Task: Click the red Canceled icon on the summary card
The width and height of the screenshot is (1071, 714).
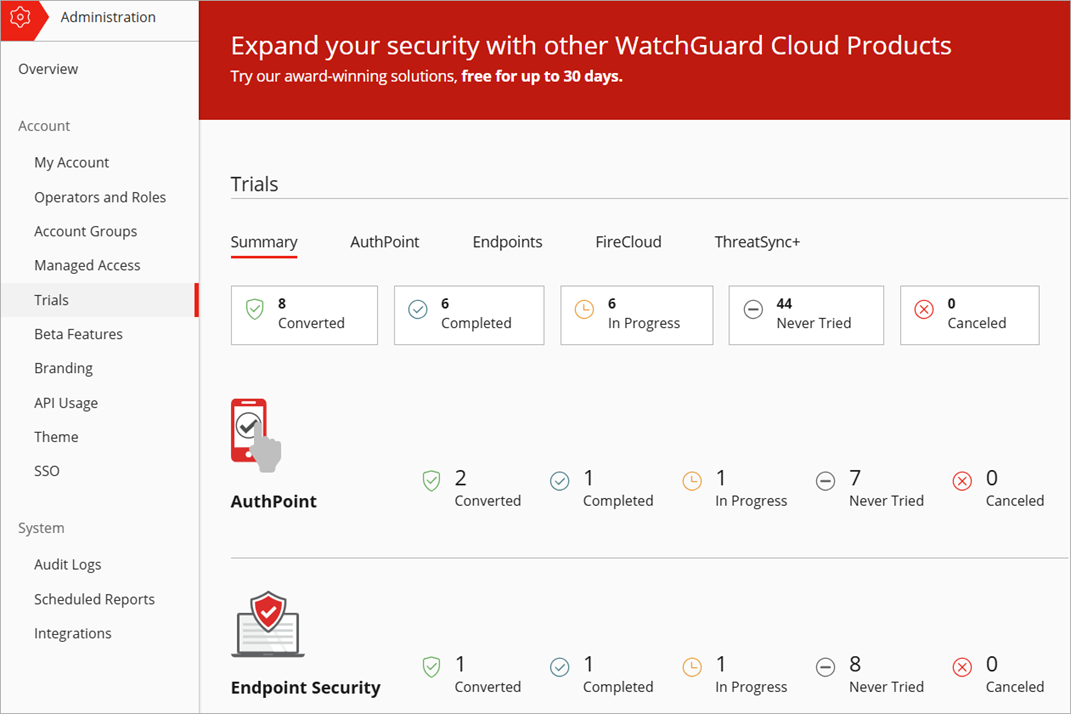Action: click(923, 310)
